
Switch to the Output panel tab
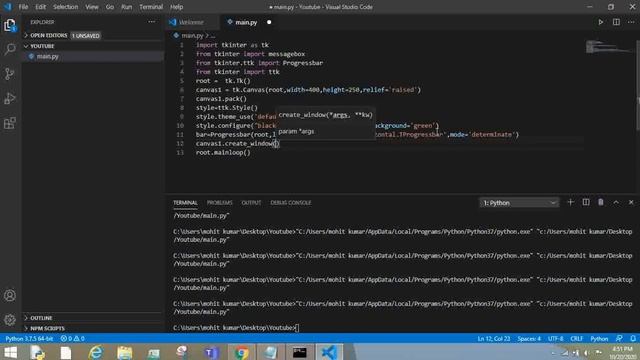pos(251,203)
